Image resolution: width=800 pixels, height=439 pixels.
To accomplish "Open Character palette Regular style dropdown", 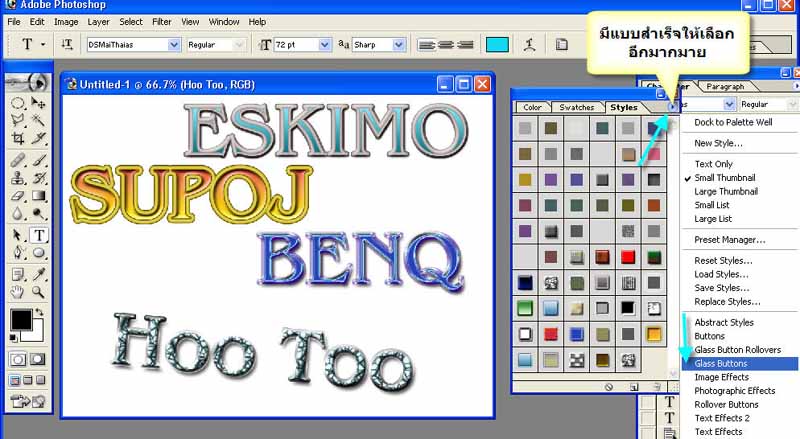I will pyautogui.click(x=792, y=104).
